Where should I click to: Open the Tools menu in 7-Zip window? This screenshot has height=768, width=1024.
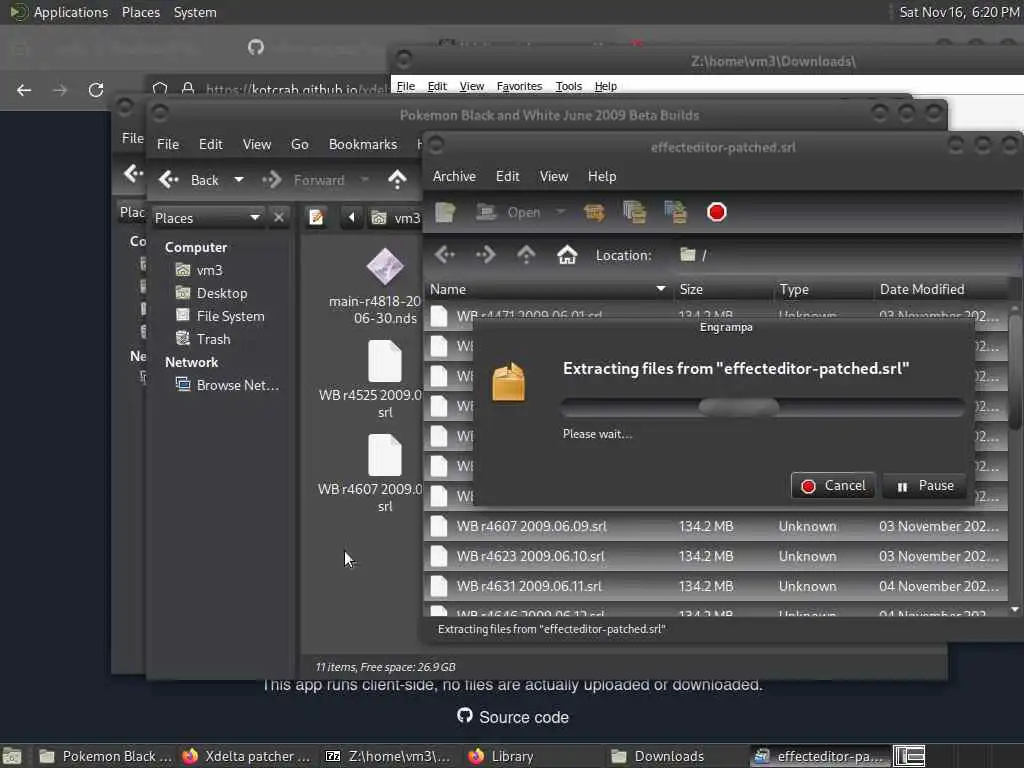click(568, 86)
